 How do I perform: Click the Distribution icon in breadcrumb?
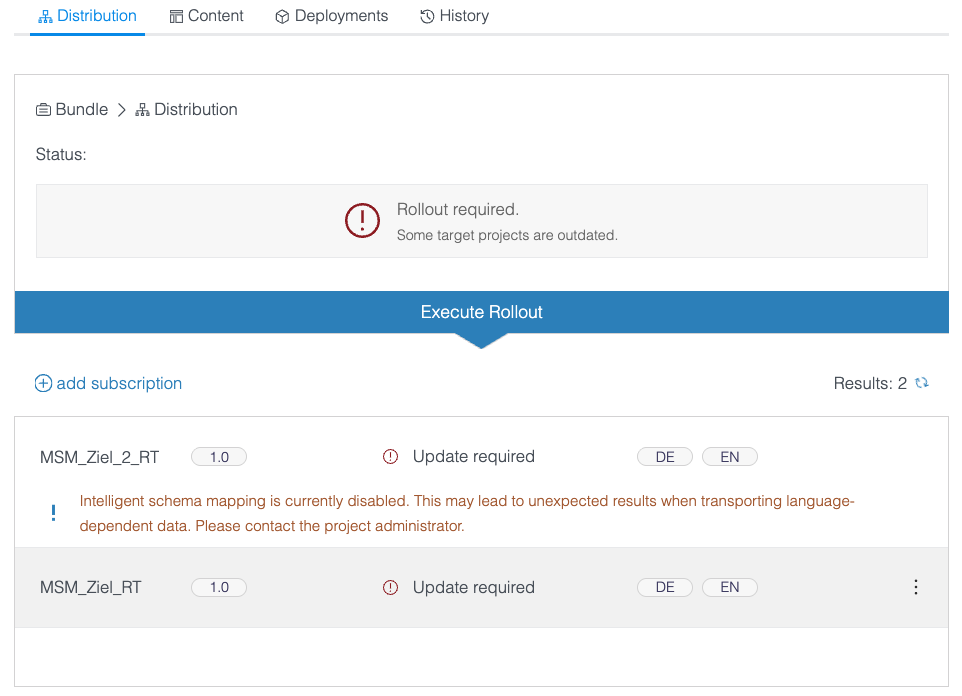(x=142, y=110)
